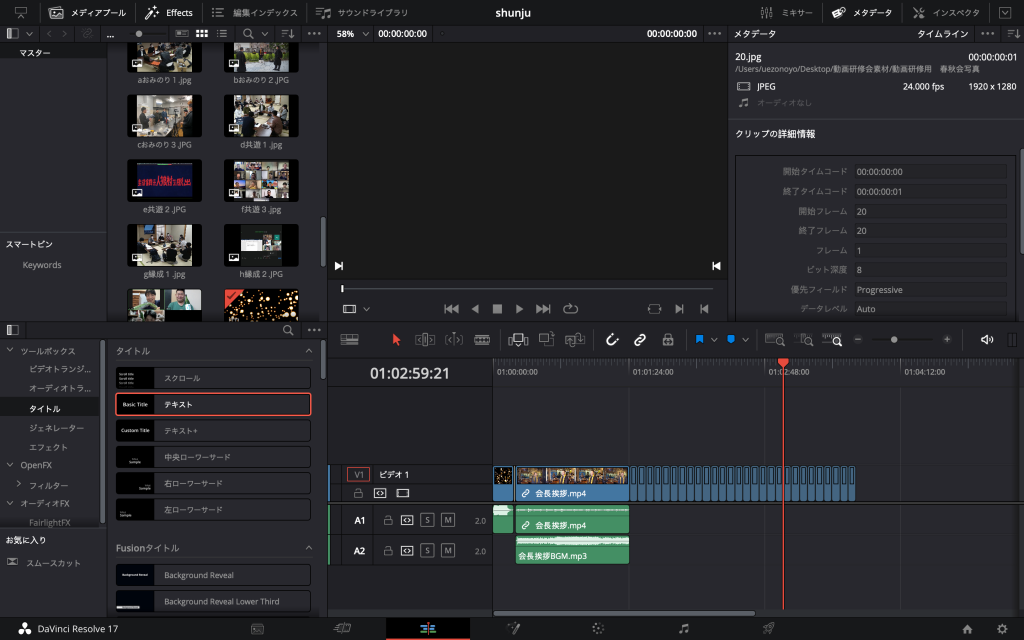
Task: Add a blue marker
Action: point(731,340)
